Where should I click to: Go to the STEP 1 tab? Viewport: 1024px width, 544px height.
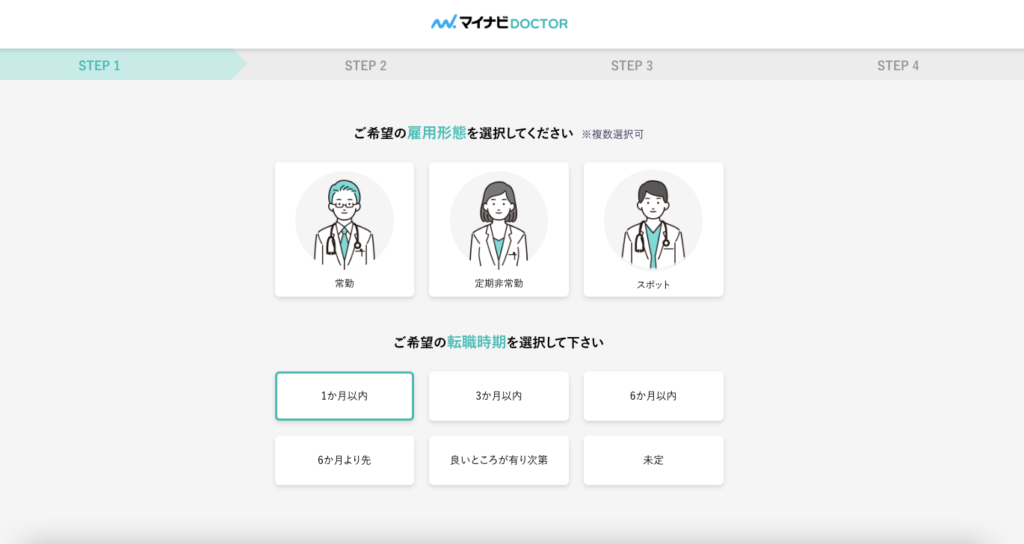point(99,66)
